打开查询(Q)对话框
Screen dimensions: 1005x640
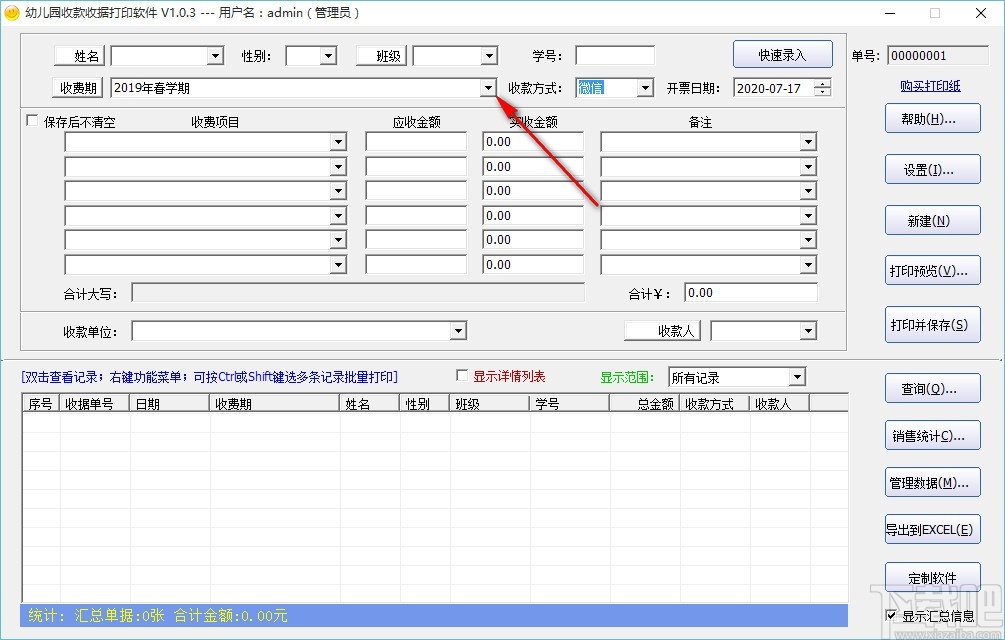[x=932, y=387]
